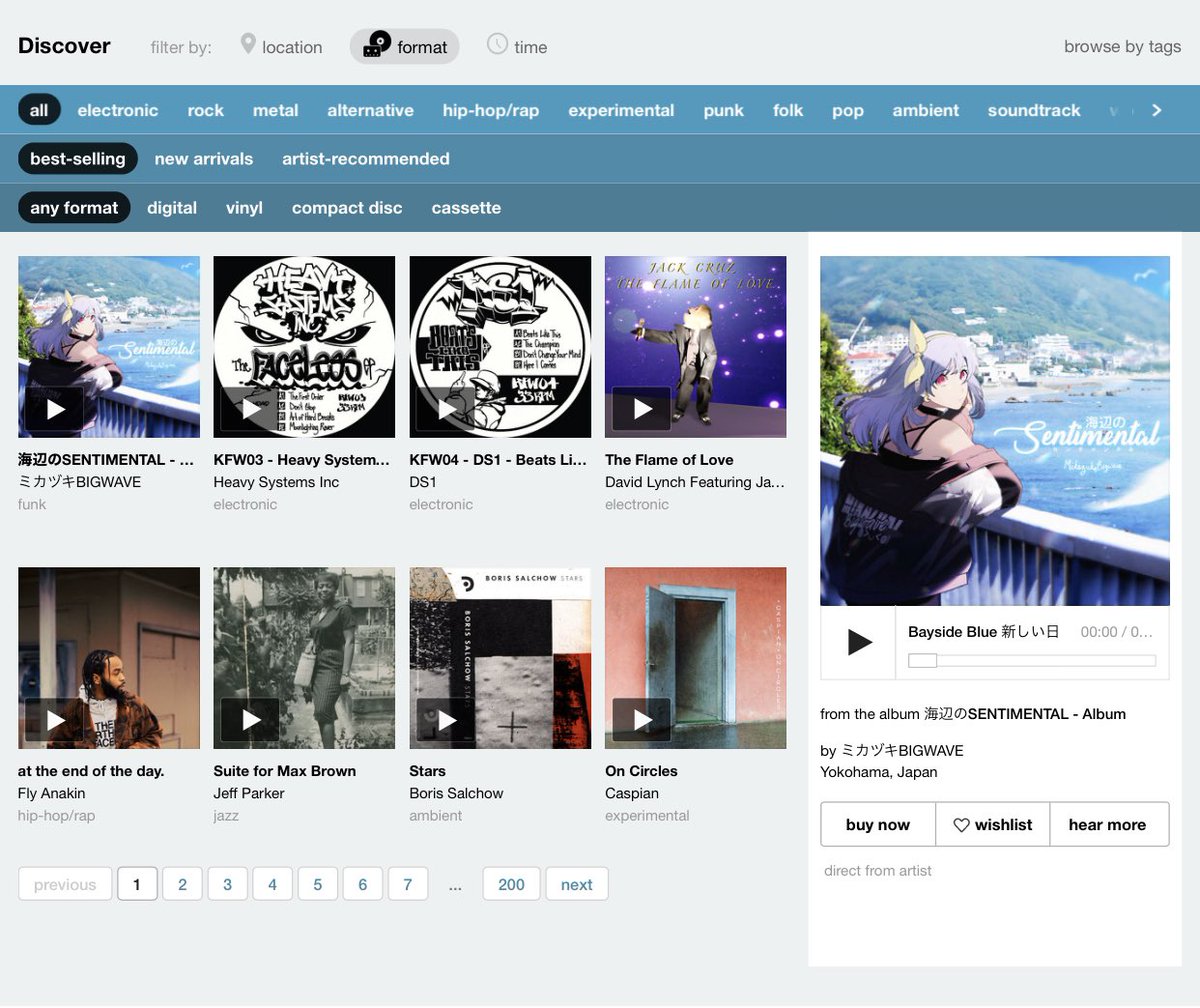Filter by digital format
Viewport: 1200px width, 1008px height.
tap(172, 207)
